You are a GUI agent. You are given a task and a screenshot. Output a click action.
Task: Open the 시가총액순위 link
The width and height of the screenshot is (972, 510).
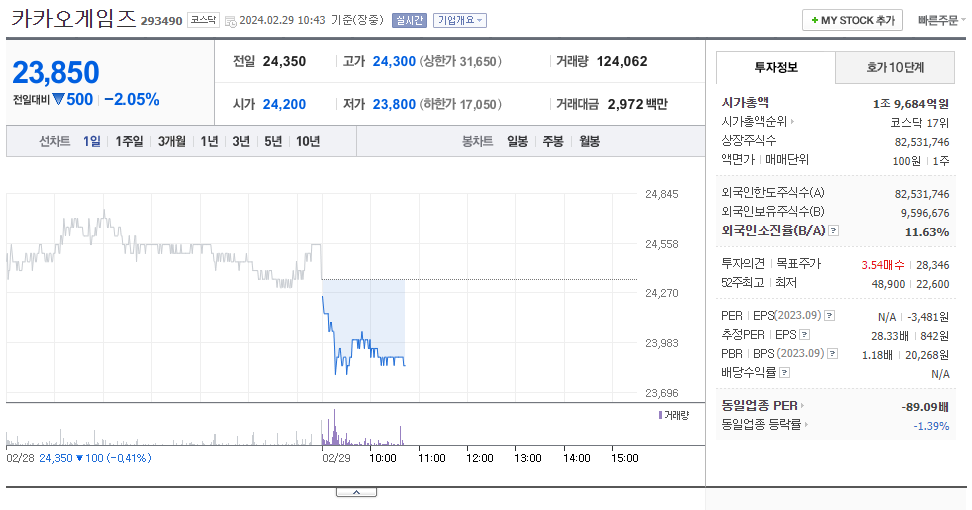(x=754, y=122)
